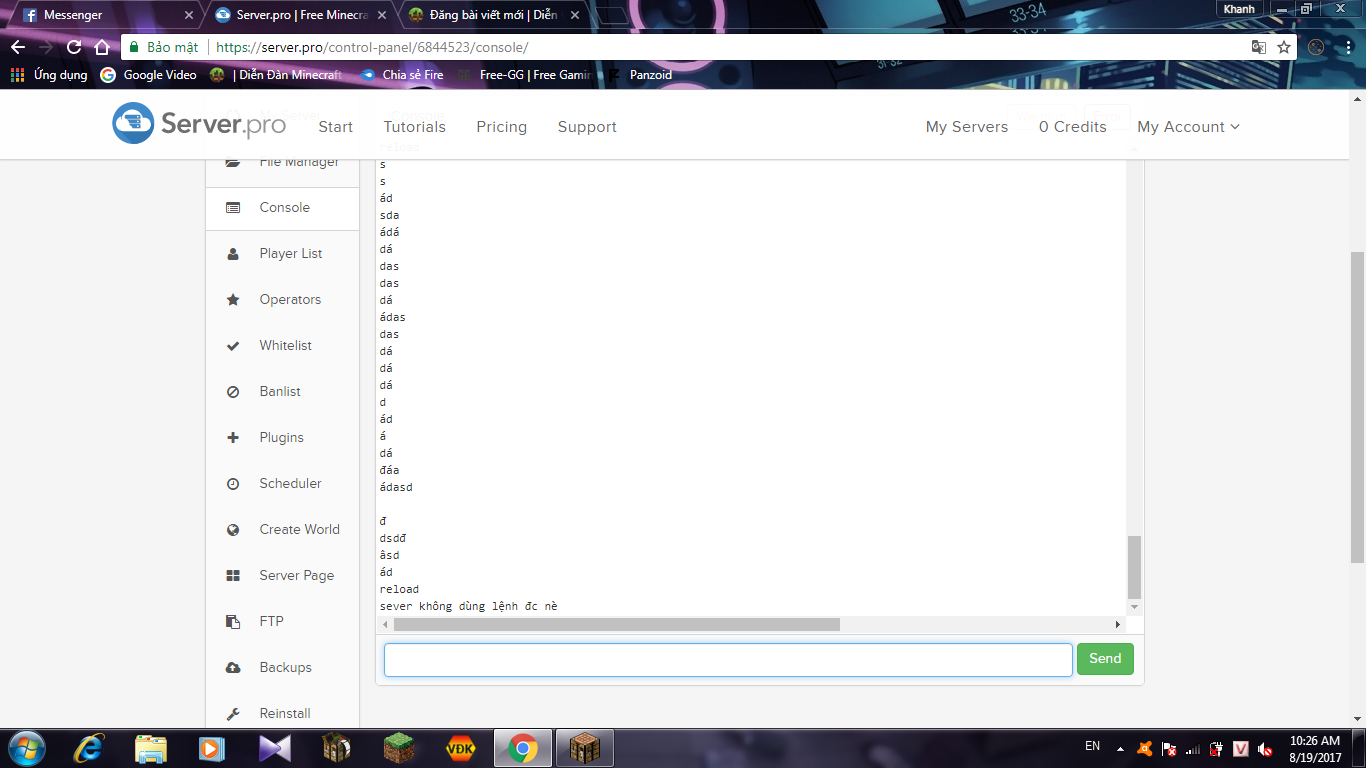The height and width of the screenshot is (768, 1366).
Task: Go back with the browser back arrow
Action: pos(18,47)
